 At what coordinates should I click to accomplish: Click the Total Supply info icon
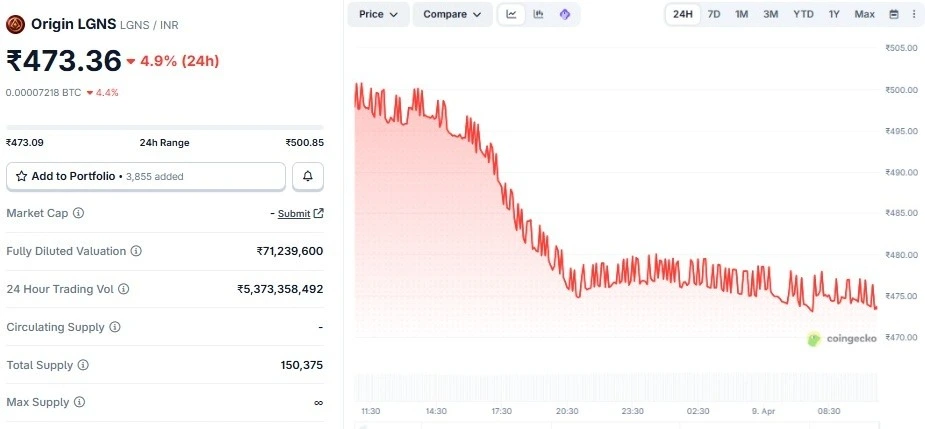click(83, 365)
